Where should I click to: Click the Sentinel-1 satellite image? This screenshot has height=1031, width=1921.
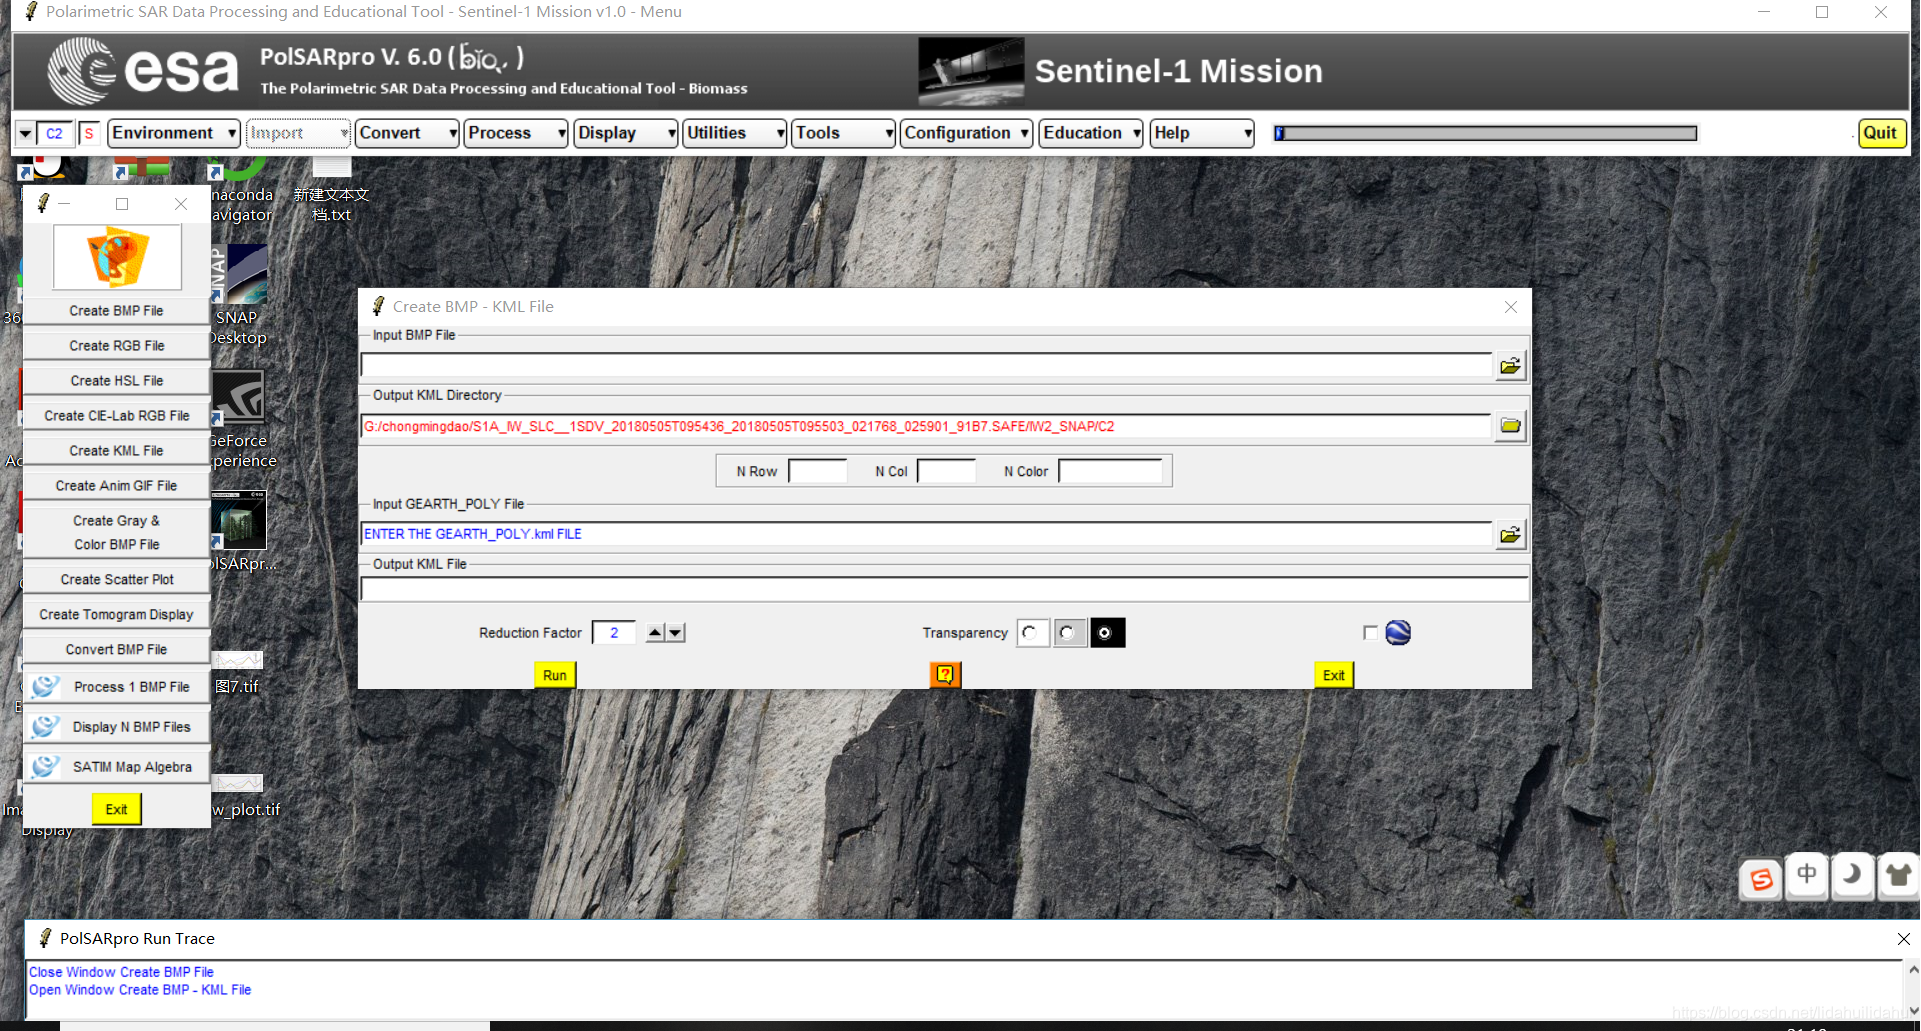(x=971, y=71)
